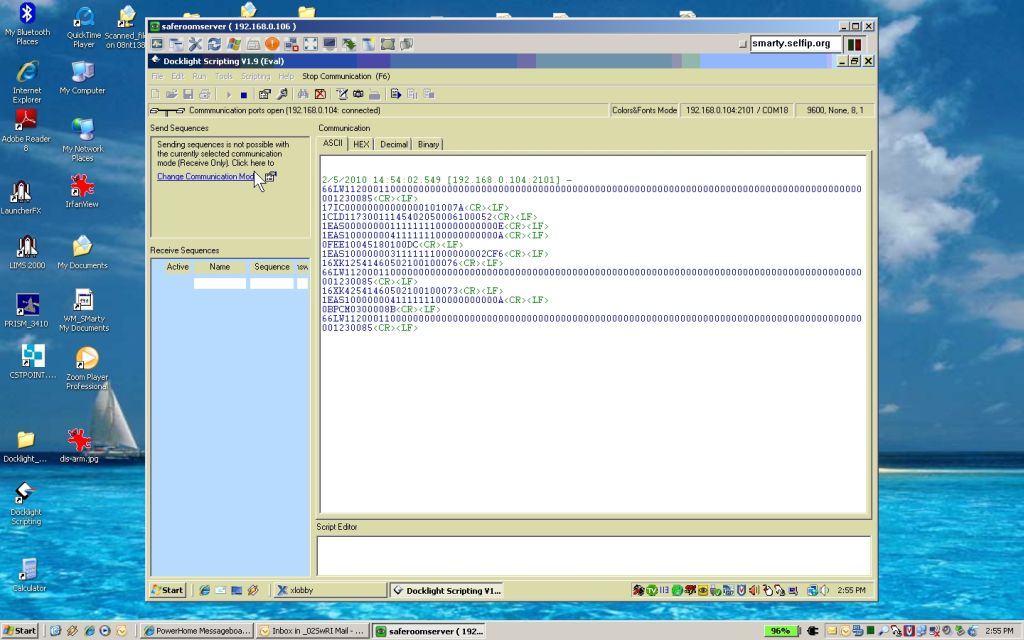Click the Windows flag icon in remote toolbar
The image size is (1024, 640).
point(234,44)
